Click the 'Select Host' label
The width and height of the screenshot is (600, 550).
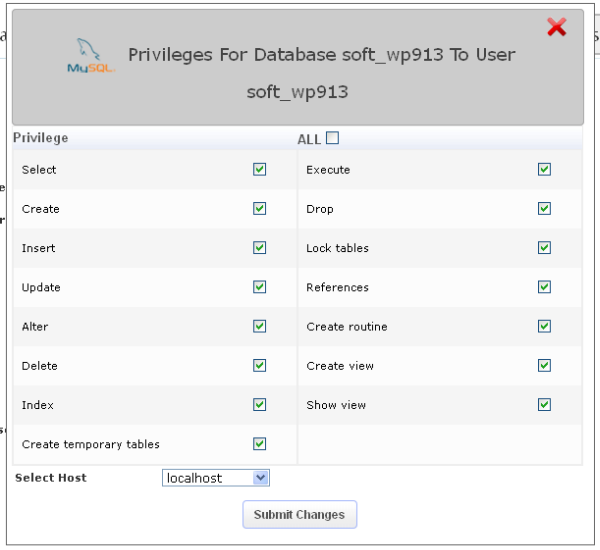[51, 478]
